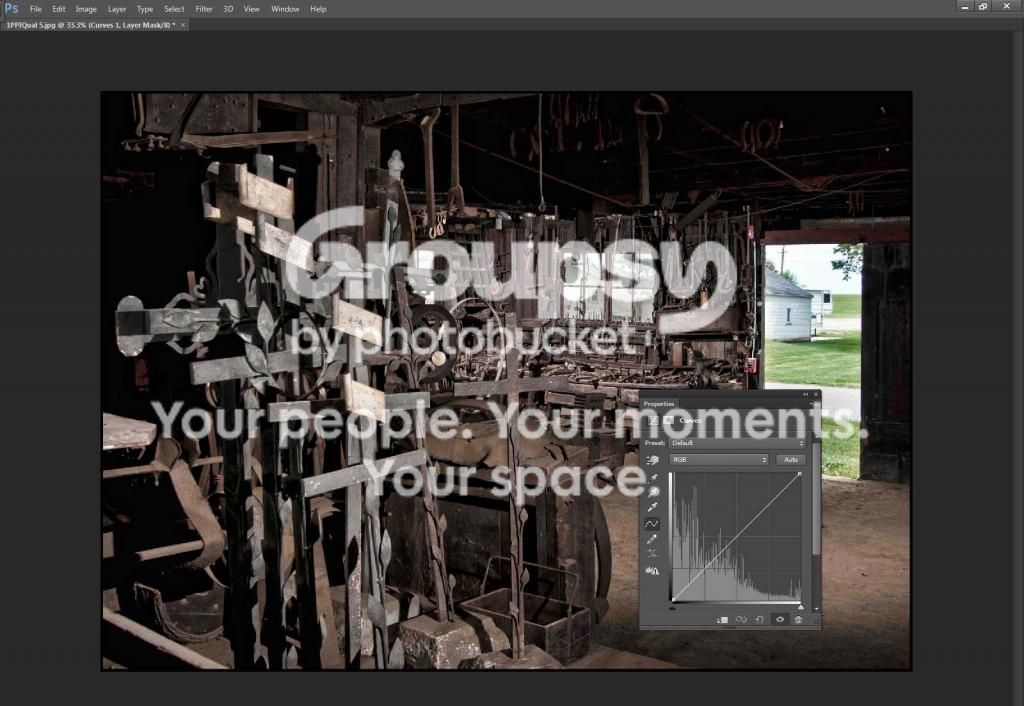Click the white point input slider

tap(801, 607)
